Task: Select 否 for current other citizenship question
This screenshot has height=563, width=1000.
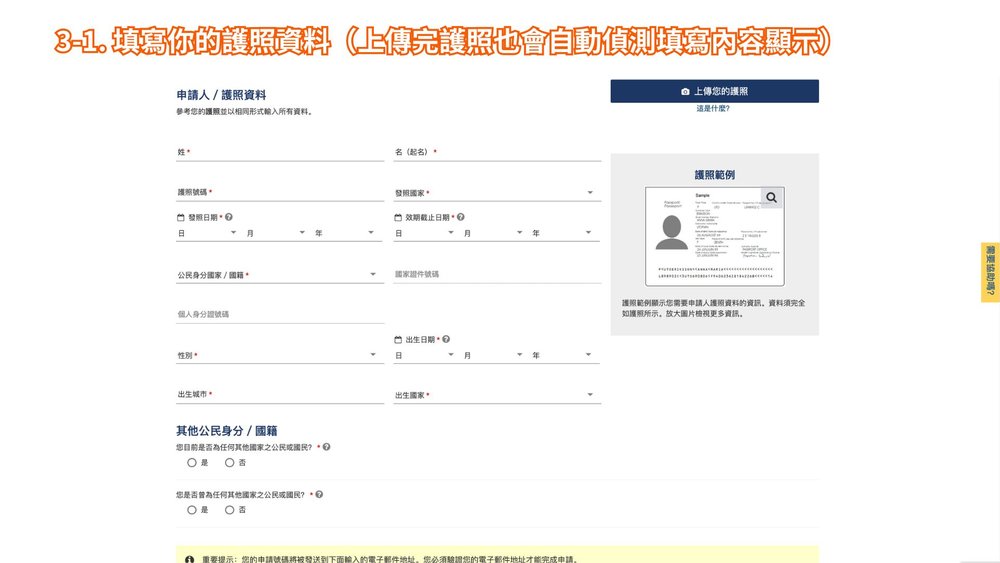Action: point(230,463)
